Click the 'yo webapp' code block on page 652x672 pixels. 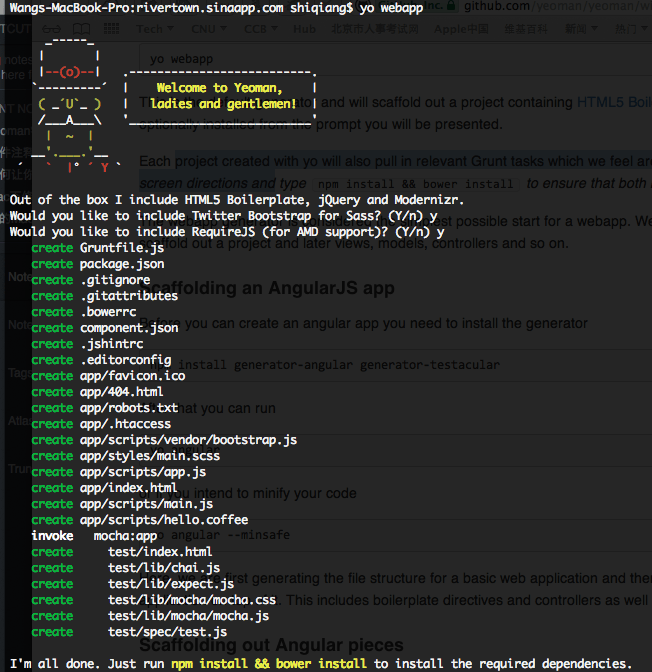click(x=394, y=59)
